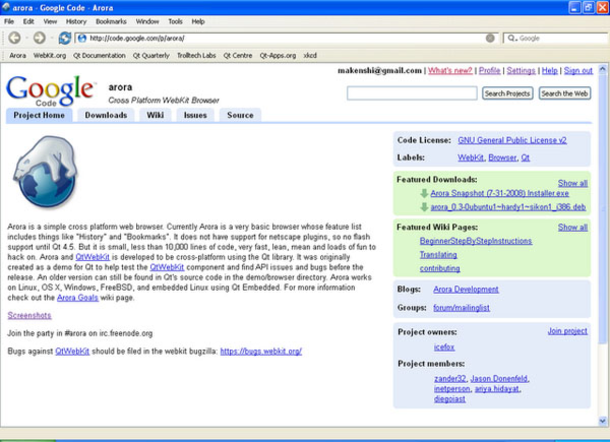610x442 pixels.
Task: Open the Arora Goals wiki link
Action: point(77,298)
